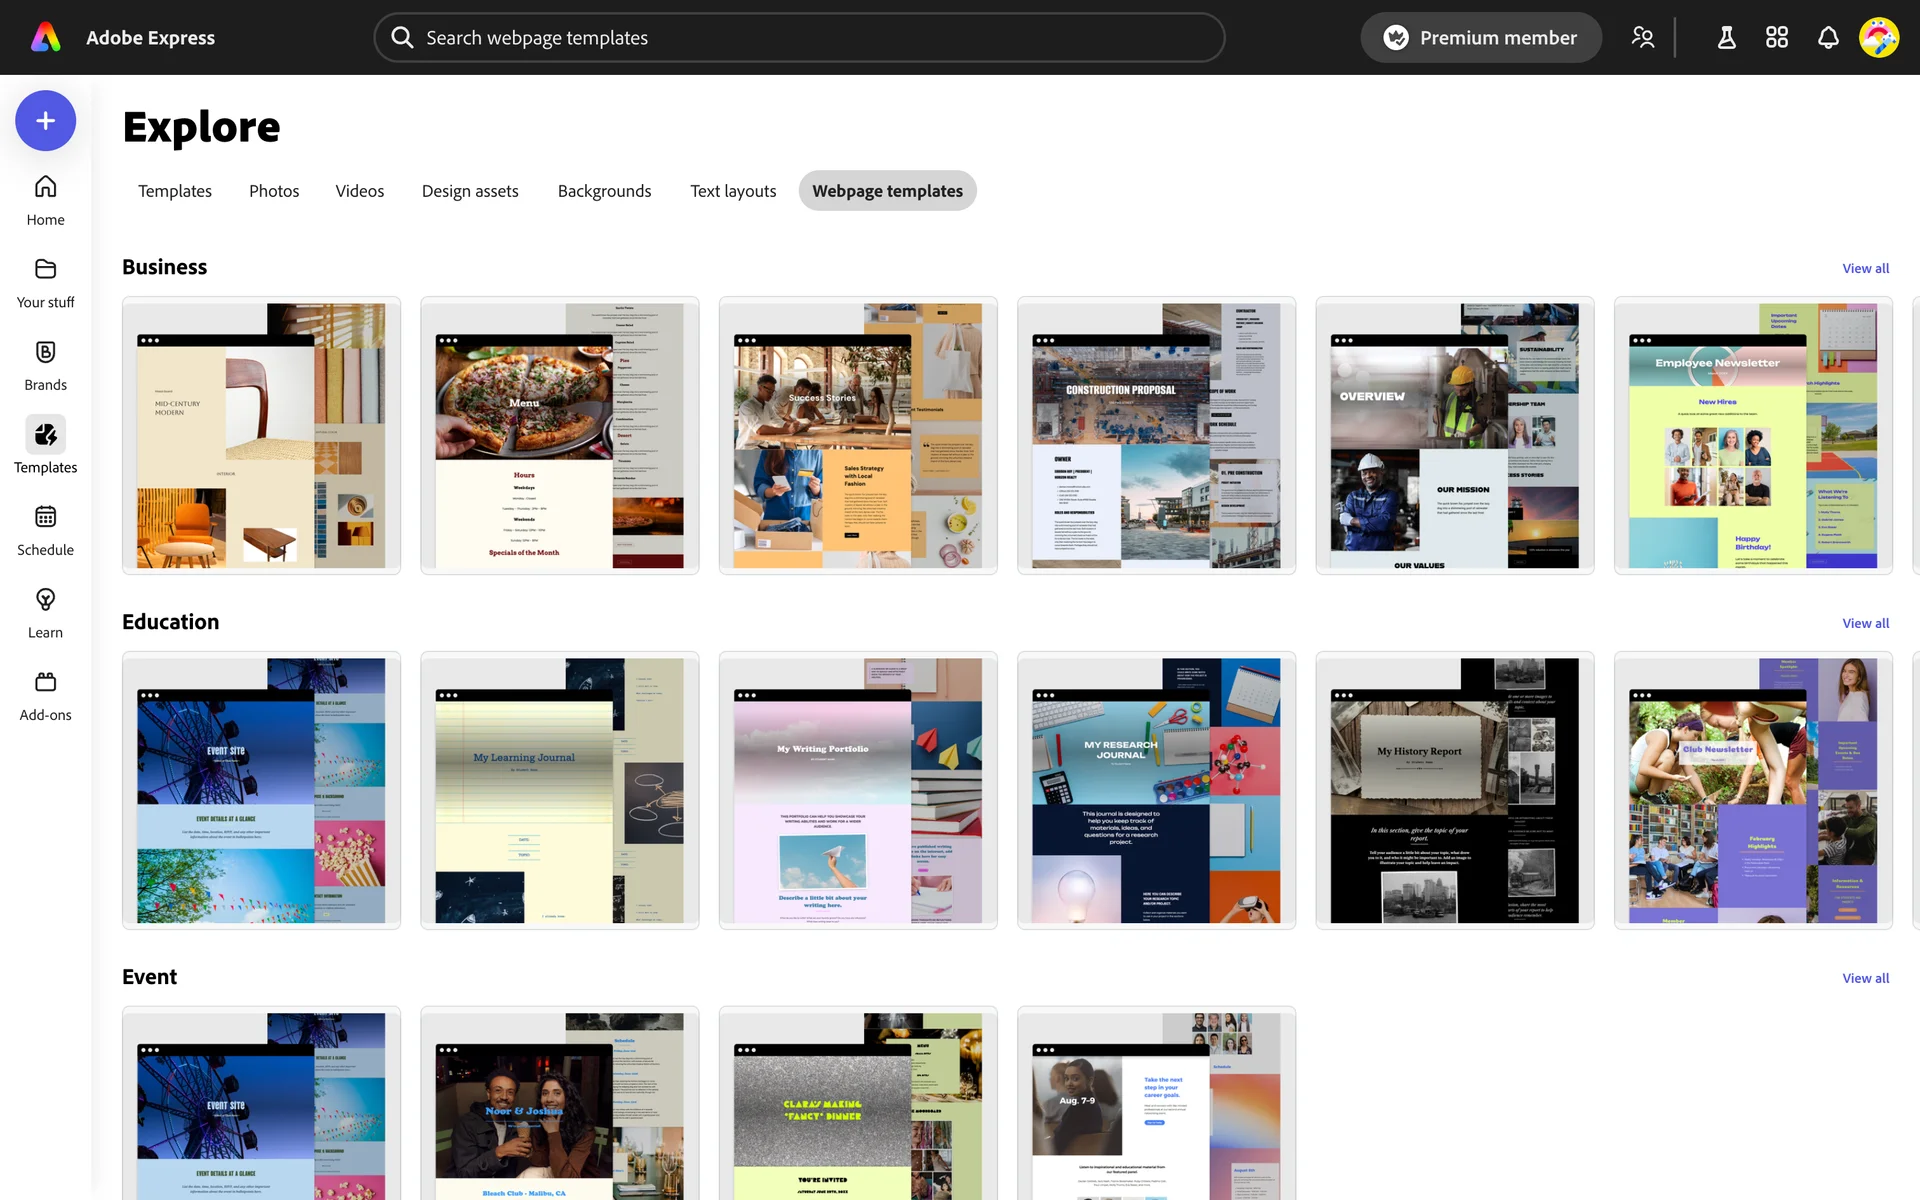
Task: Click the Premium member button
Action: click(1480, 38)
